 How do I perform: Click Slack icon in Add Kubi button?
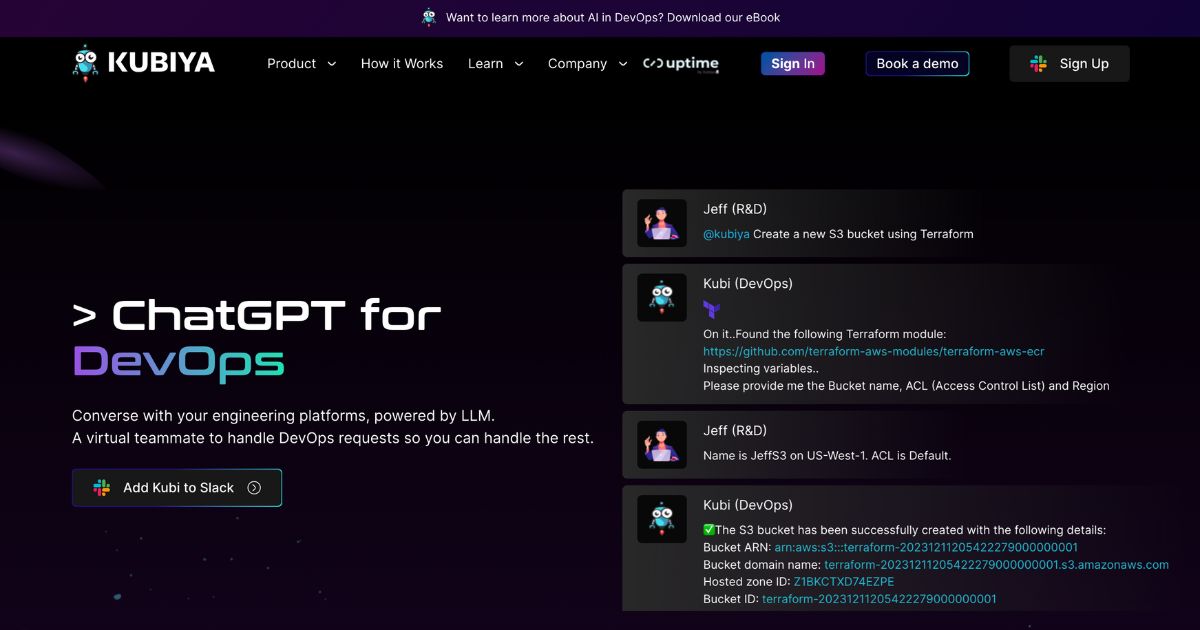(102, 488)
